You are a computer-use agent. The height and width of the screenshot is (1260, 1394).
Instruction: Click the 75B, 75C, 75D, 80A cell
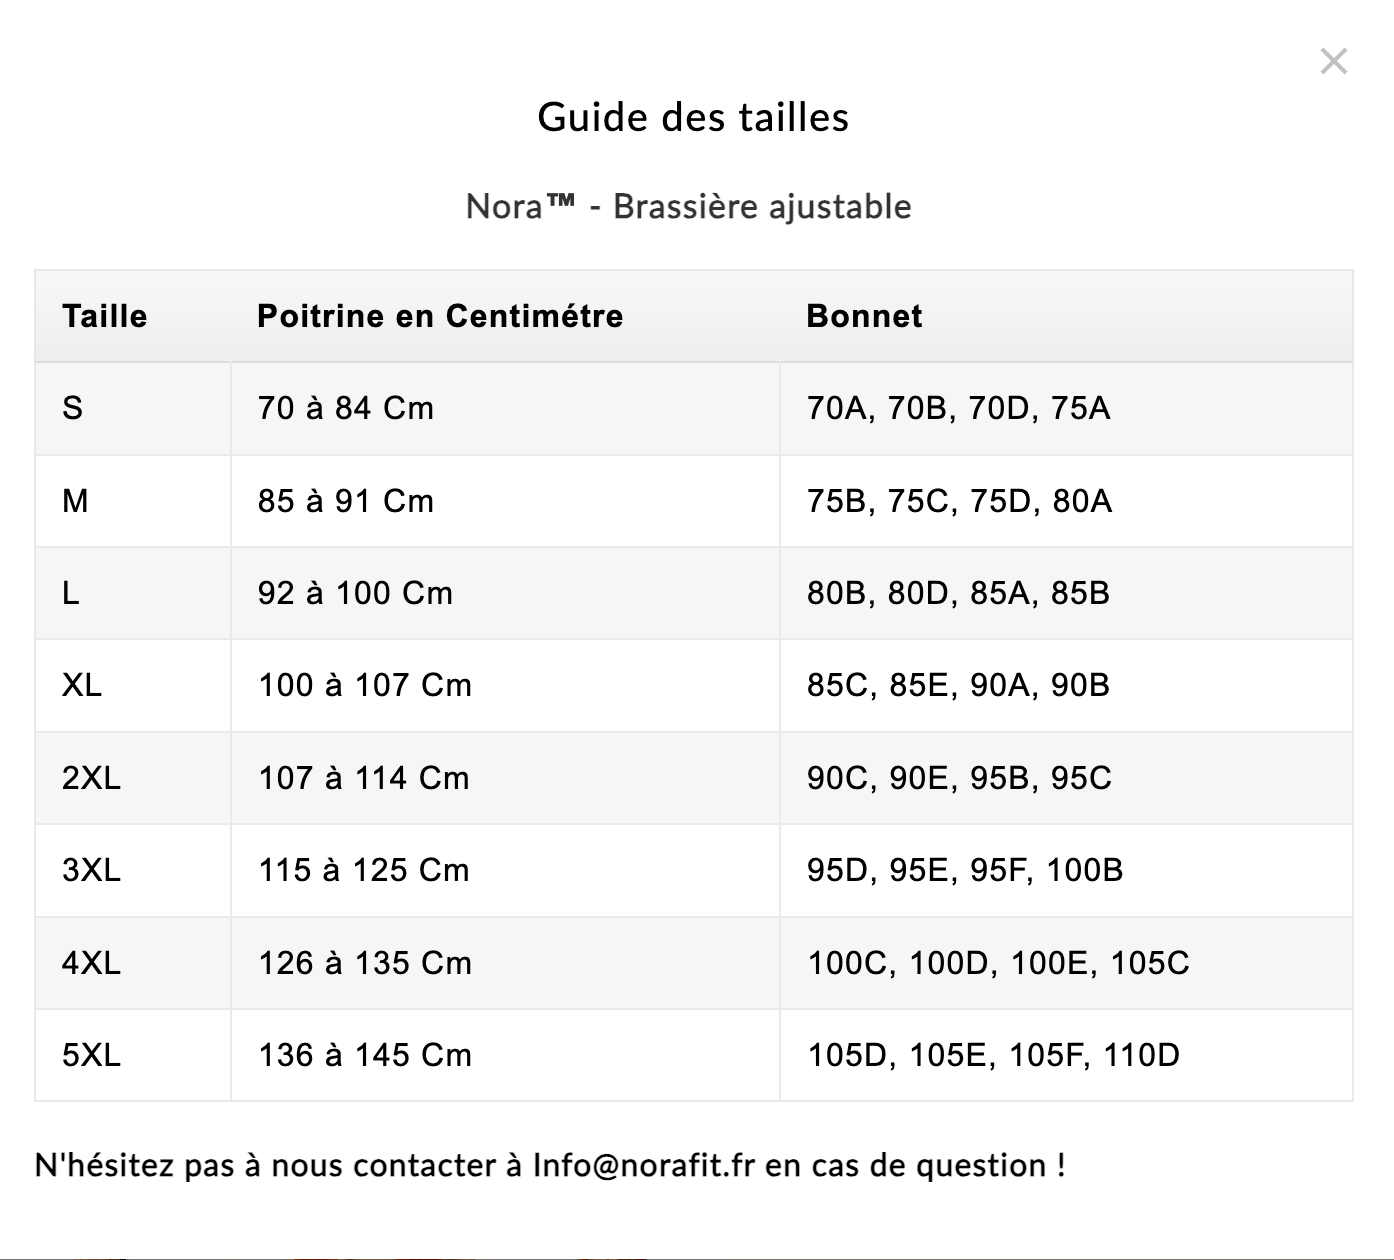coord(959,501)
